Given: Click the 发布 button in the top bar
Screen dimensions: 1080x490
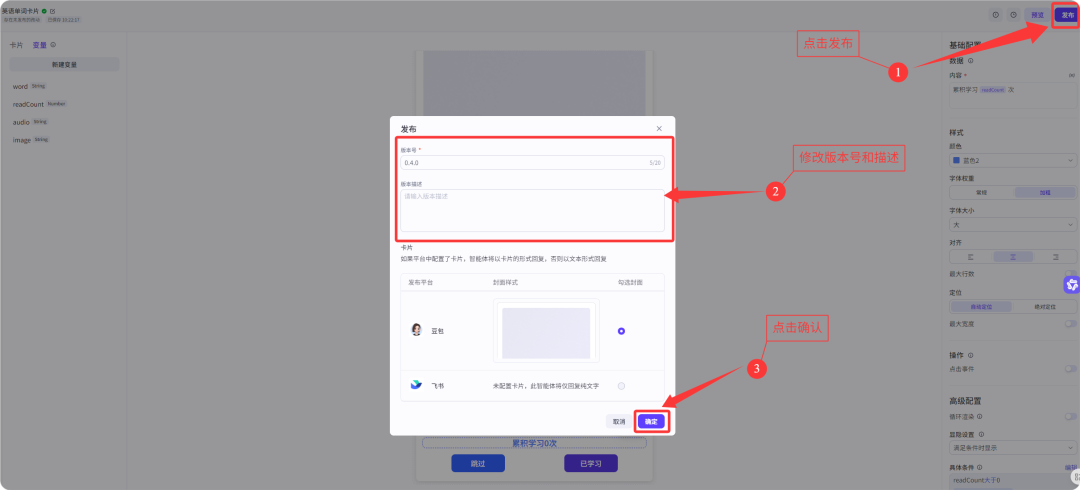Looking at the screenshot, I should (1067, 14).
